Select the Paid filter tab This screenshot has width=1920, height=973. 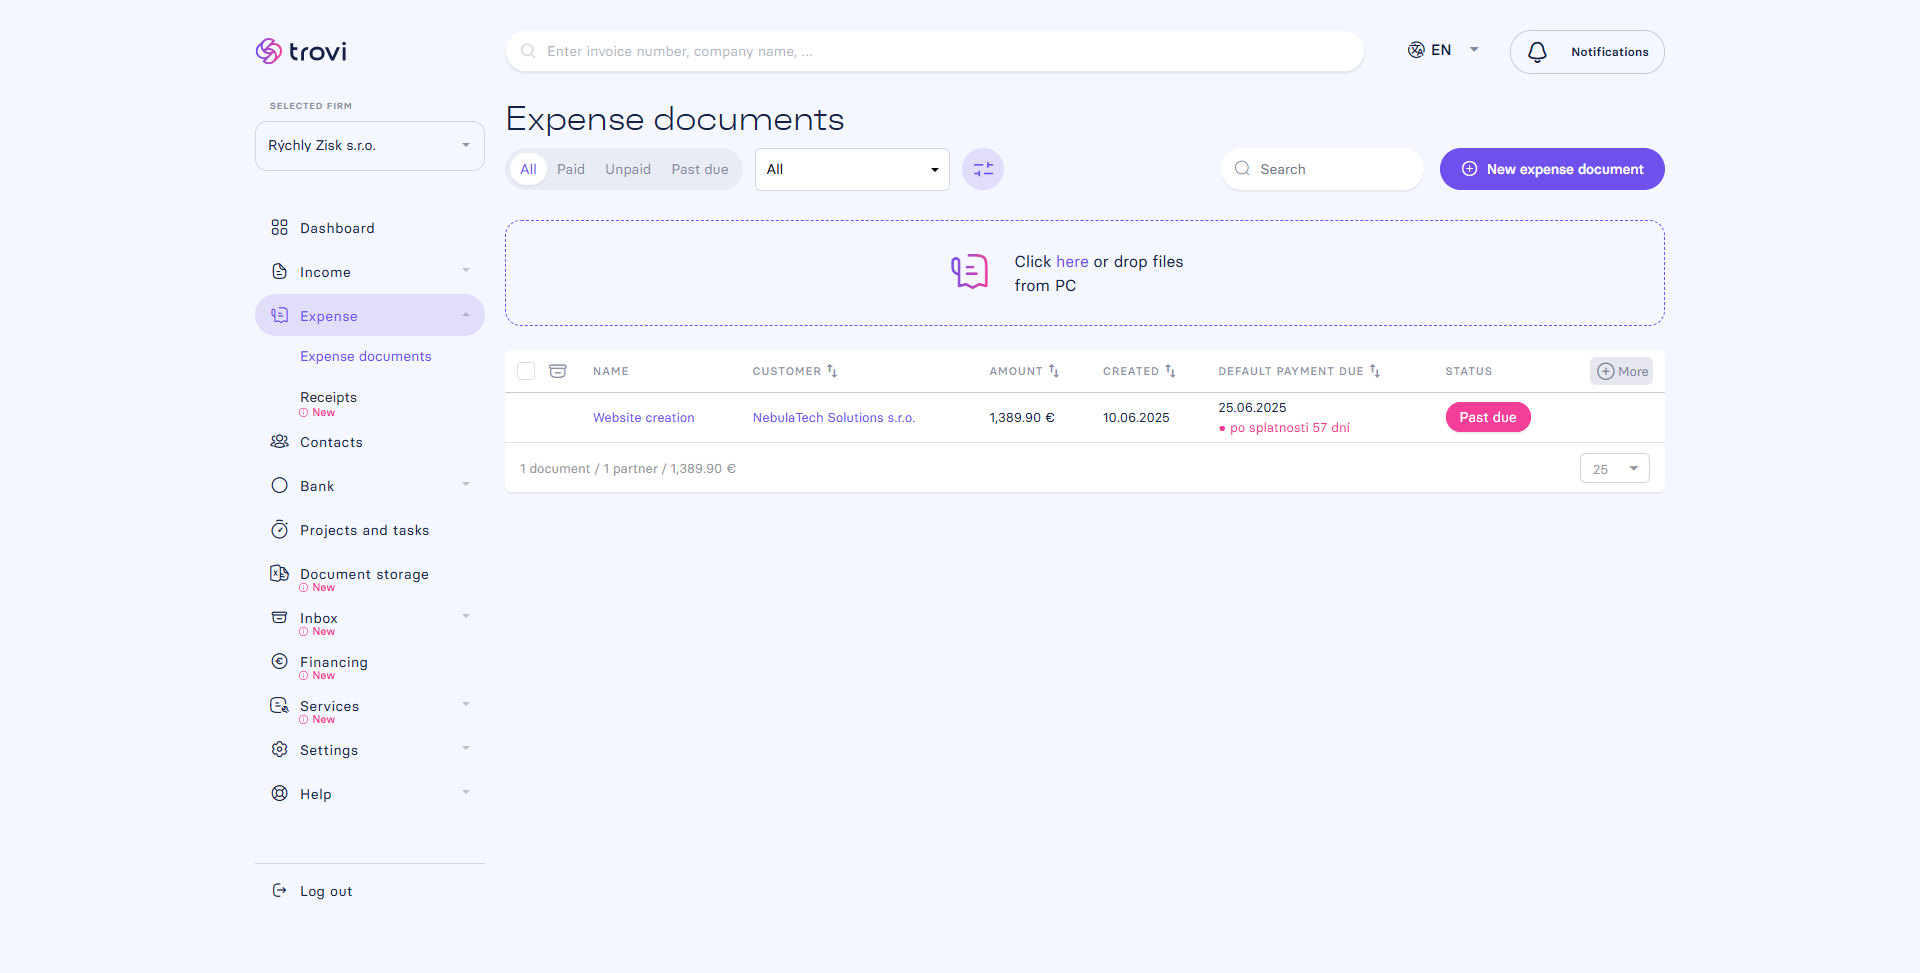coord(571,169)
